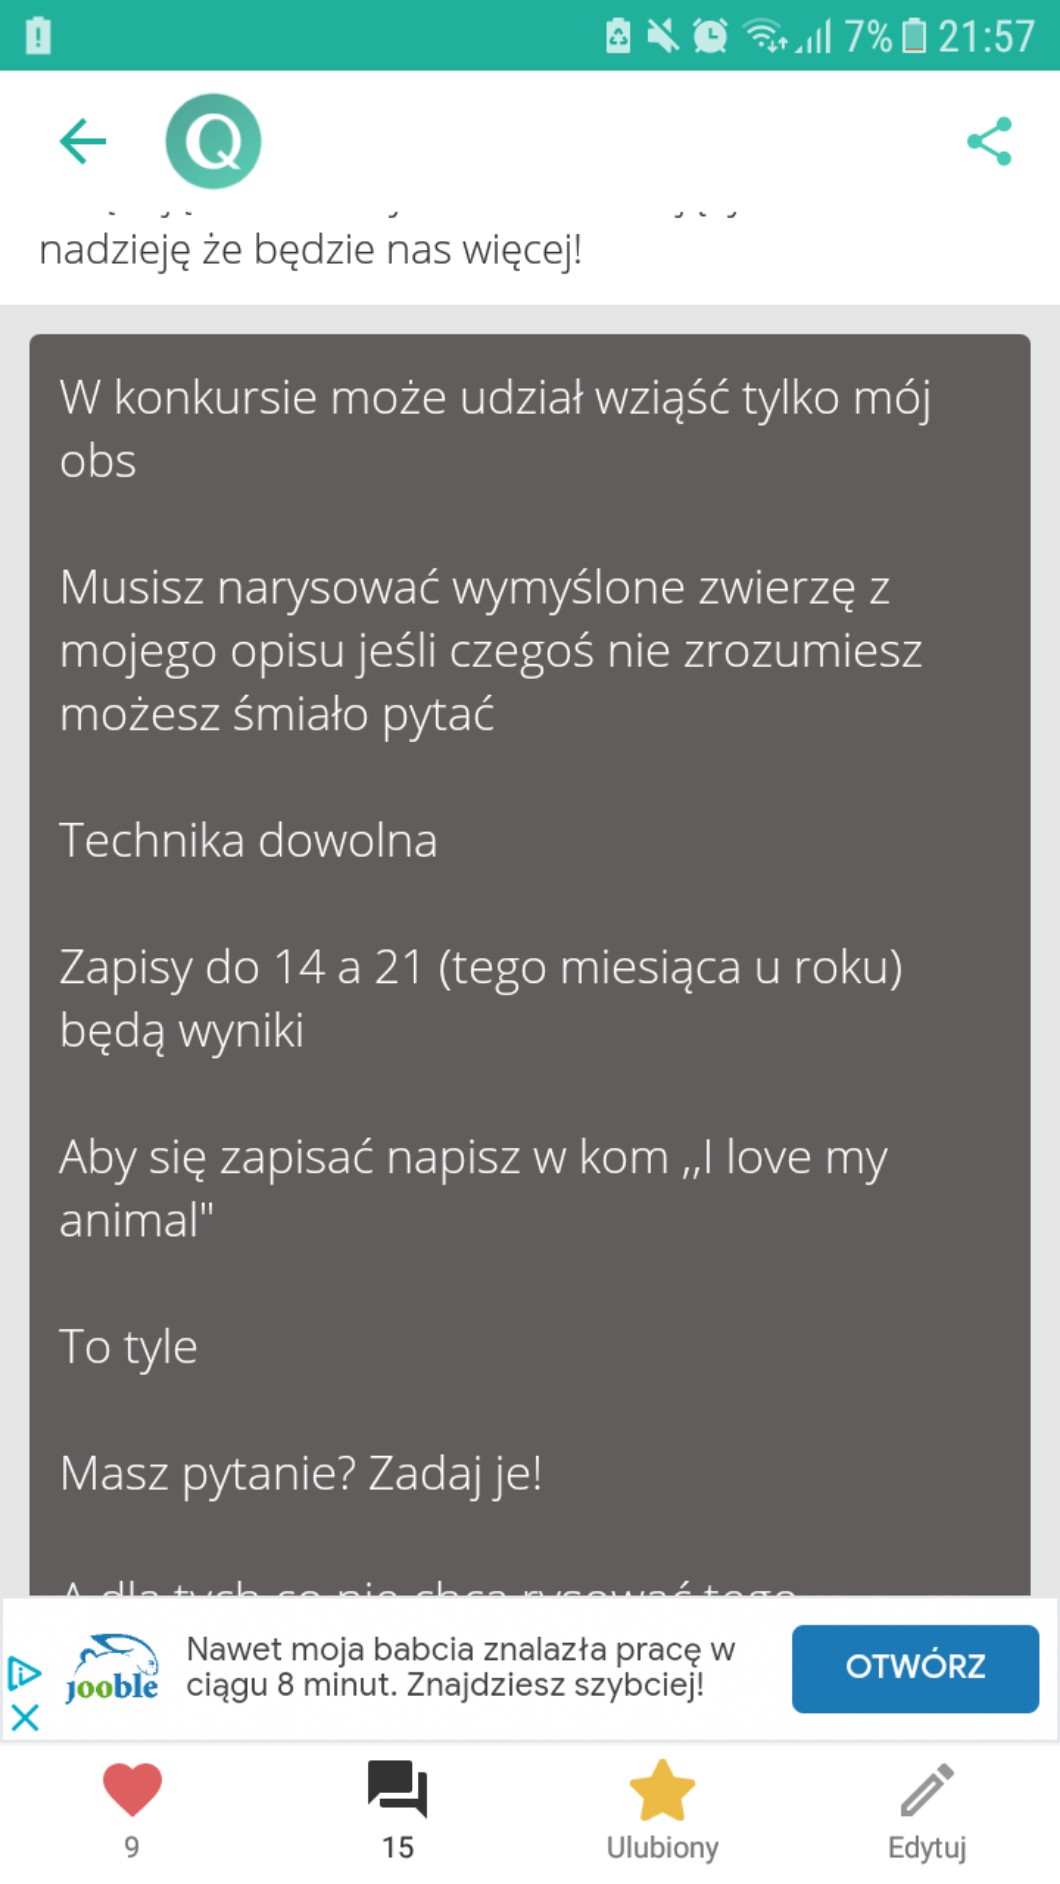Tap the ad text about babcia

[x=460, y=1667]
